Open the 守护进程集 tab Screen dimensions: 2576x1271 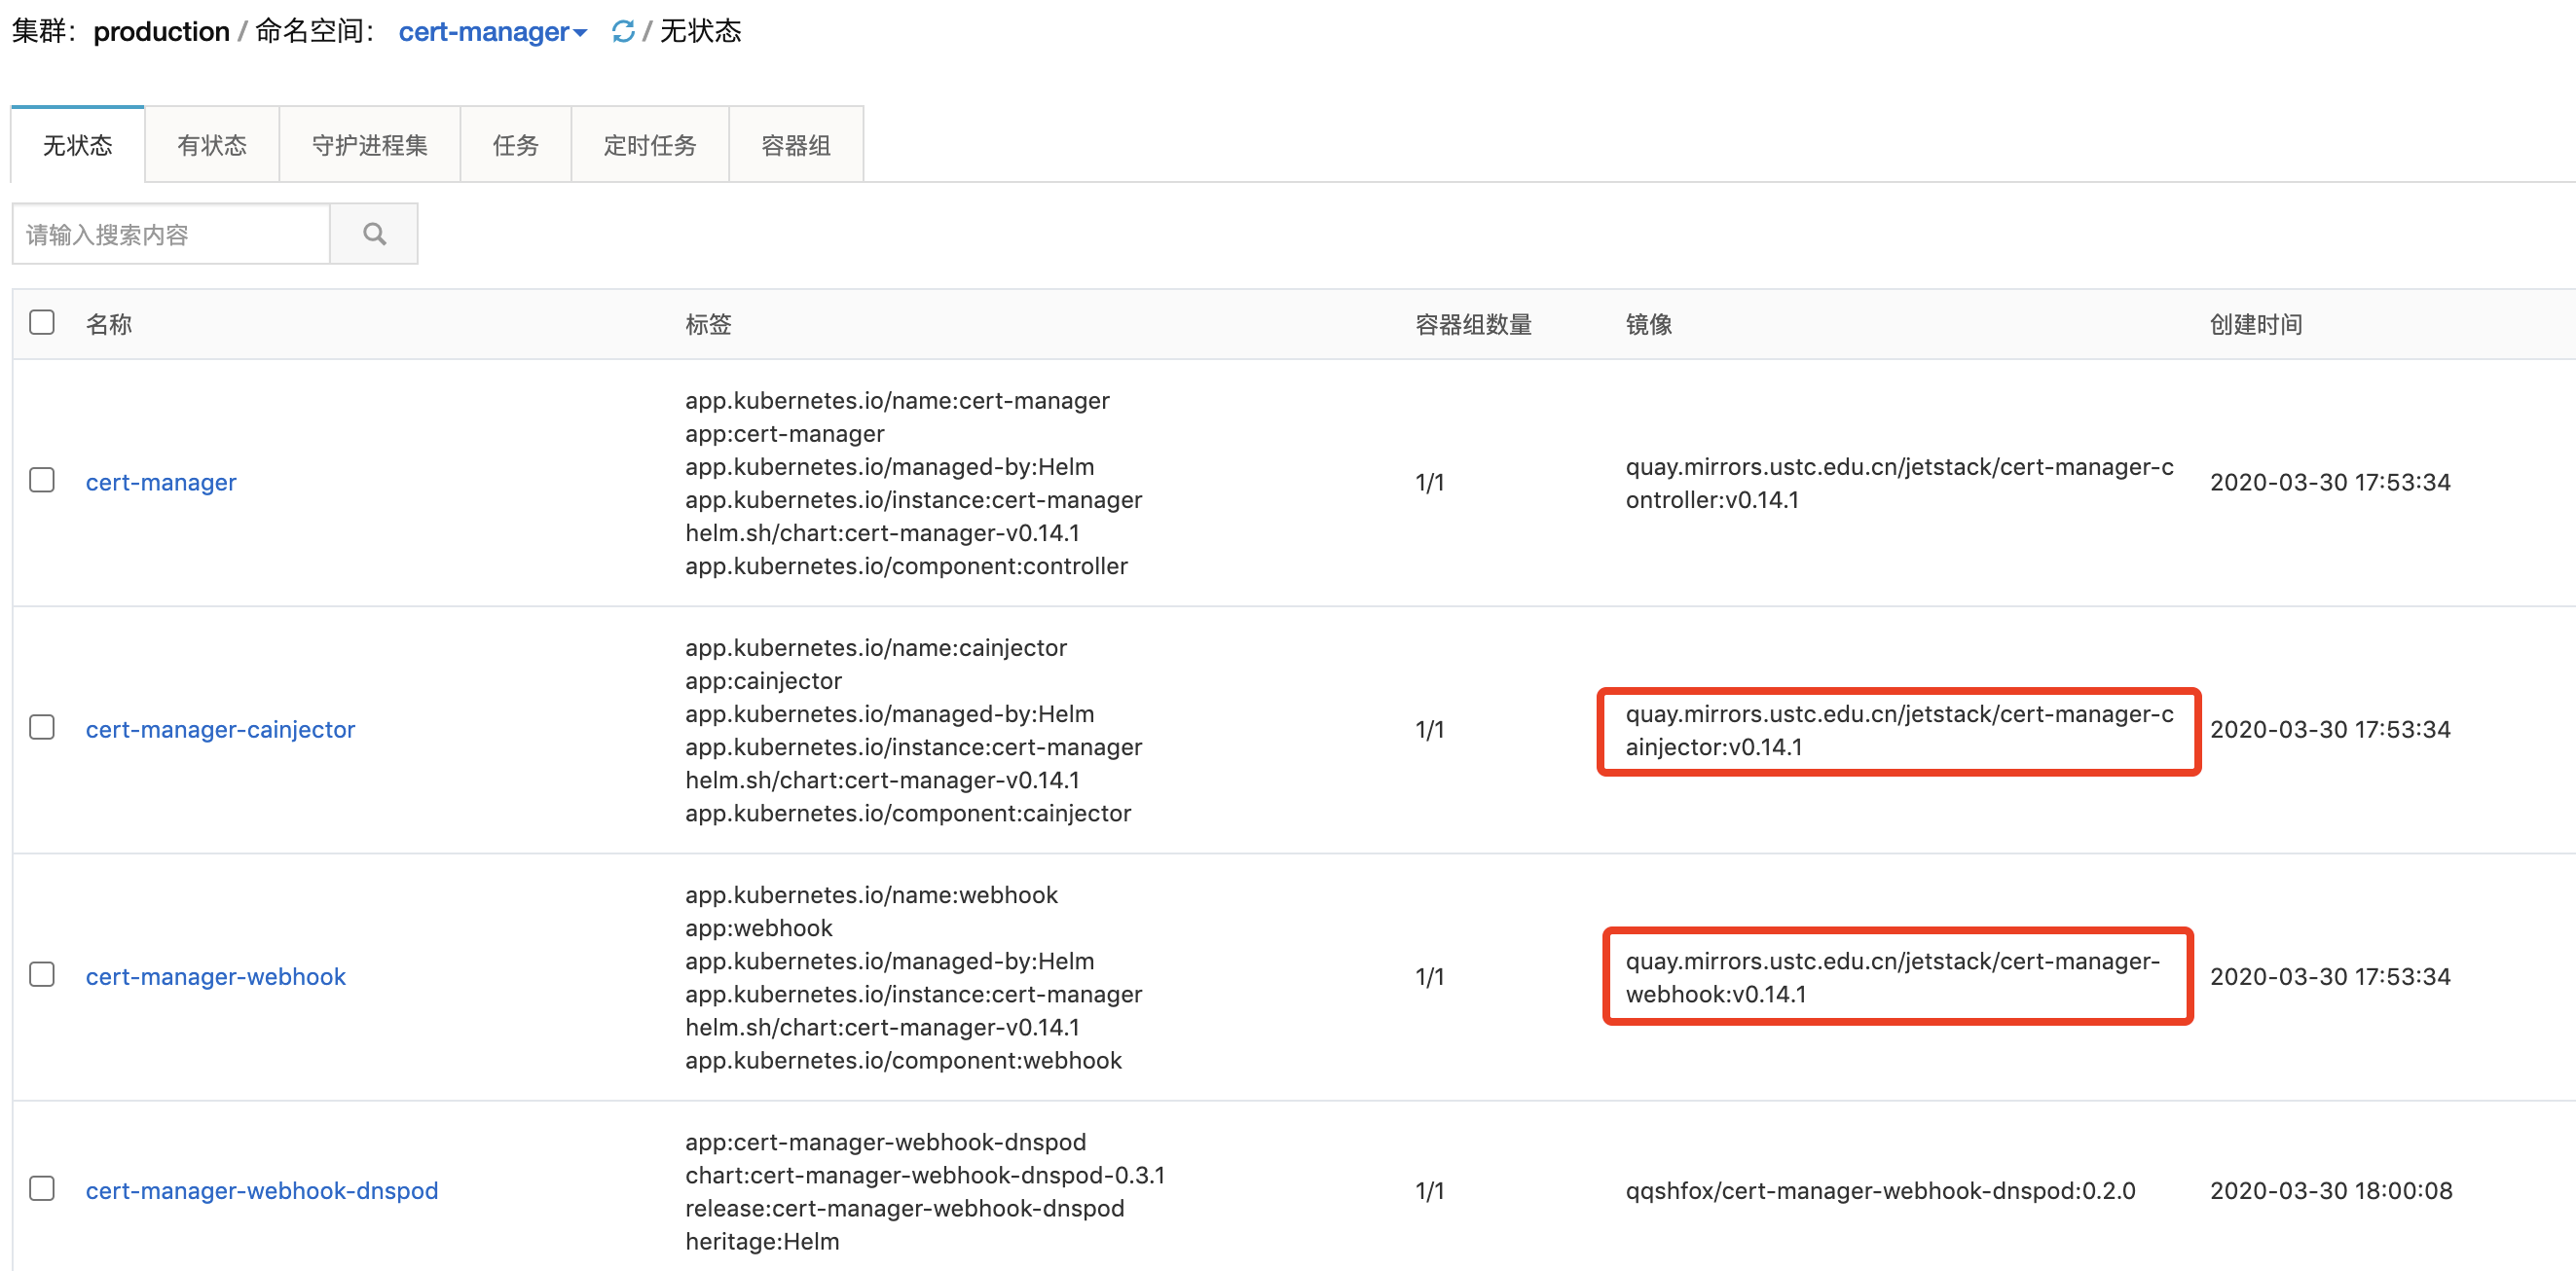369,146
